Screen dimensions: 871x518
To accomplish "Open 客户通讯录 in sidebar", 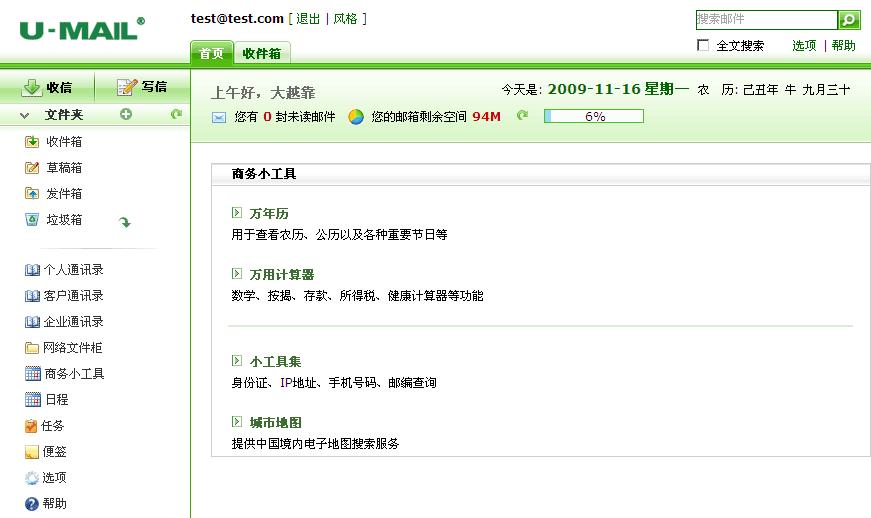I will click(73, 296).
